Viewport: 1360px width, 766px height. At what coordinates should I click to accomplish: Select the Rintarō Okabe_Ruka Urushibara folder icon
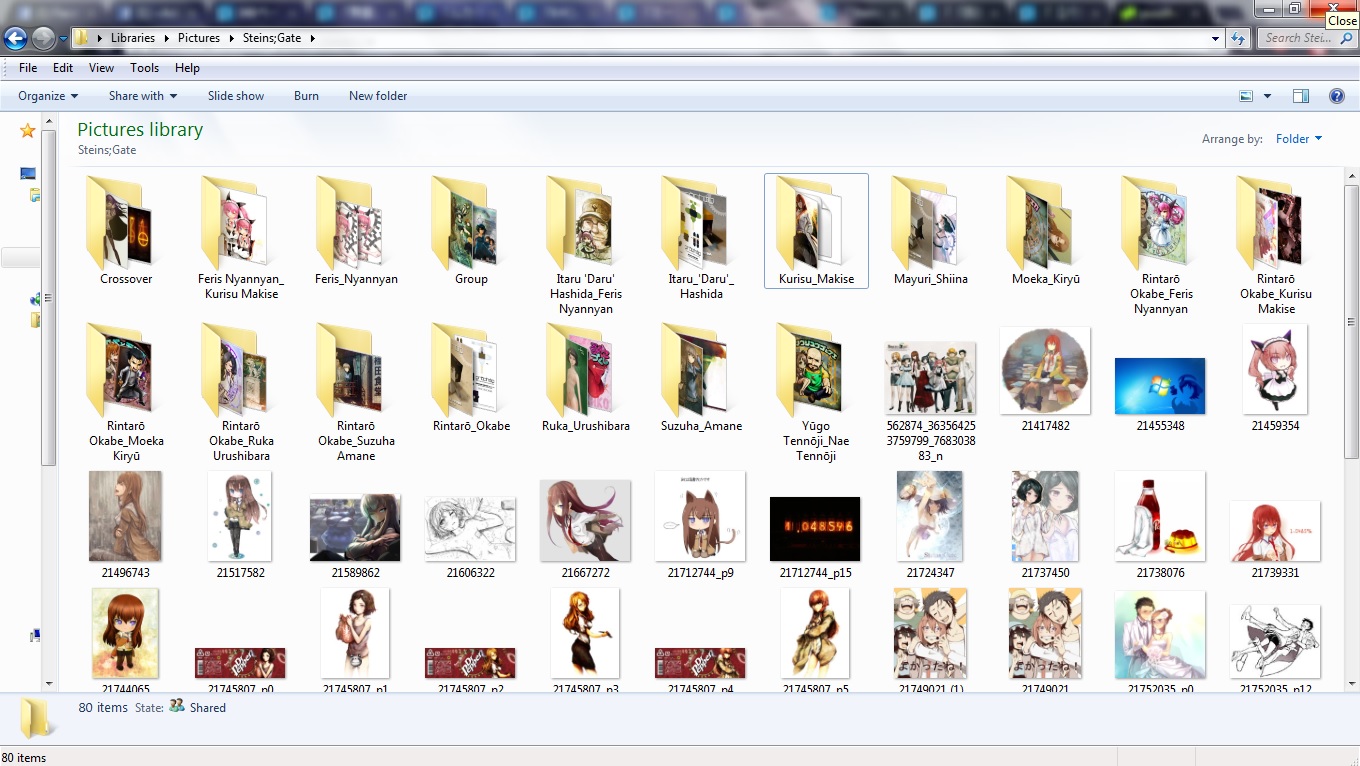[234, 369]
